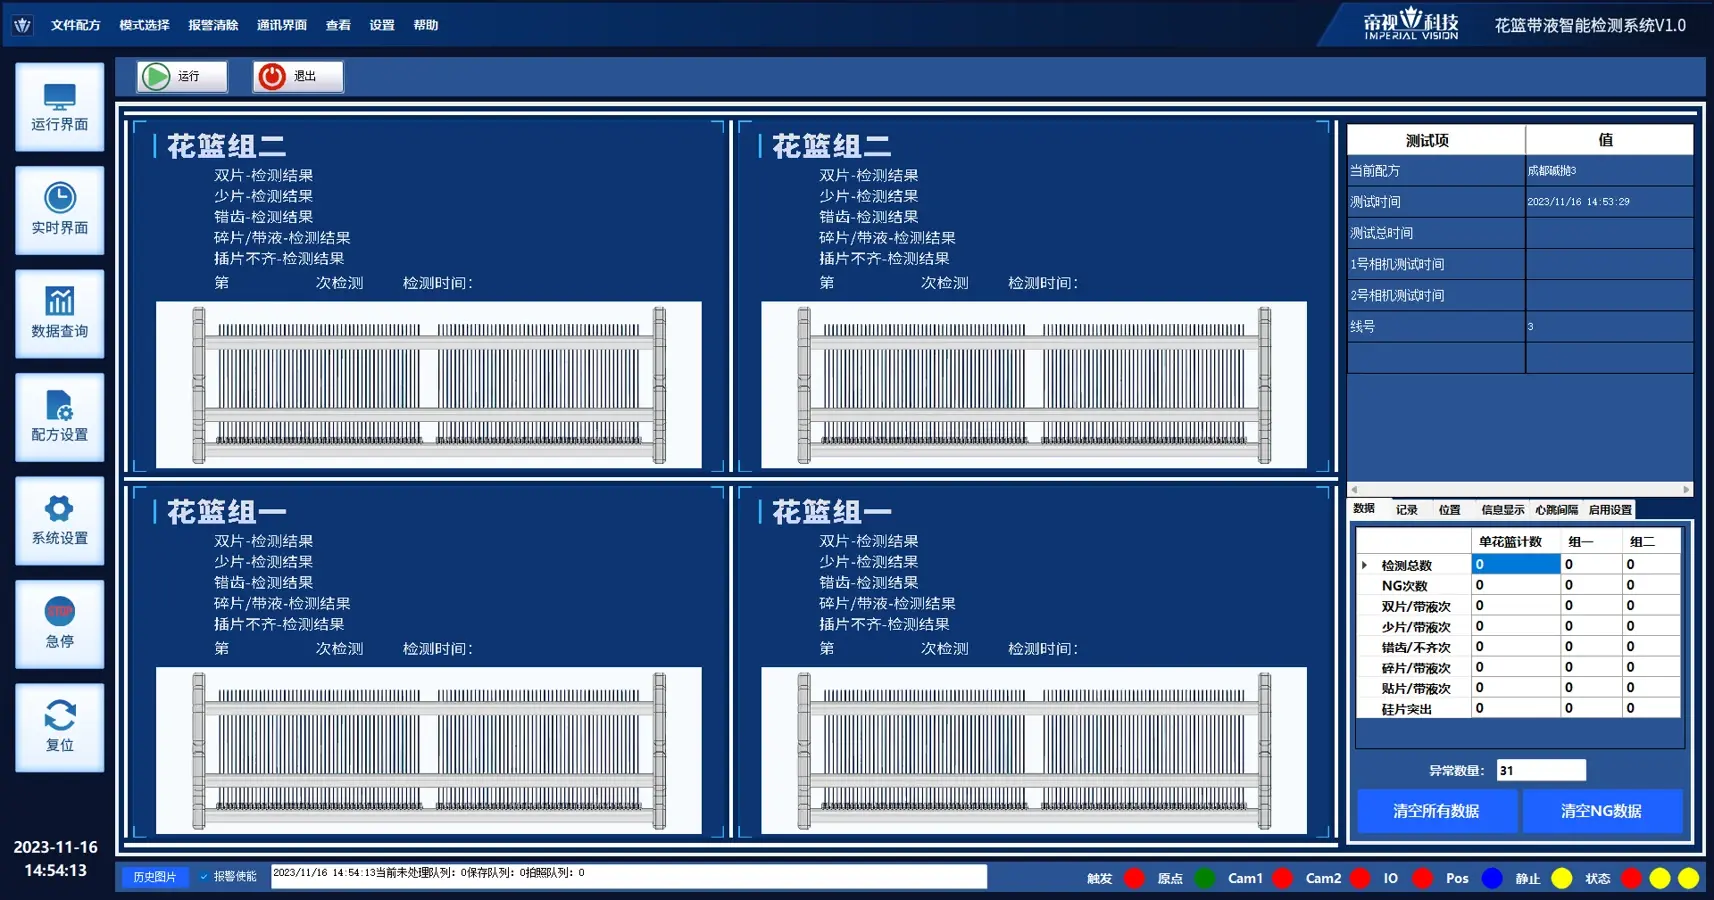The height and width of the screenshot is (900, 1714).
Task: Trigger the 急停 emergency stop
Action: tap(60, 624)
